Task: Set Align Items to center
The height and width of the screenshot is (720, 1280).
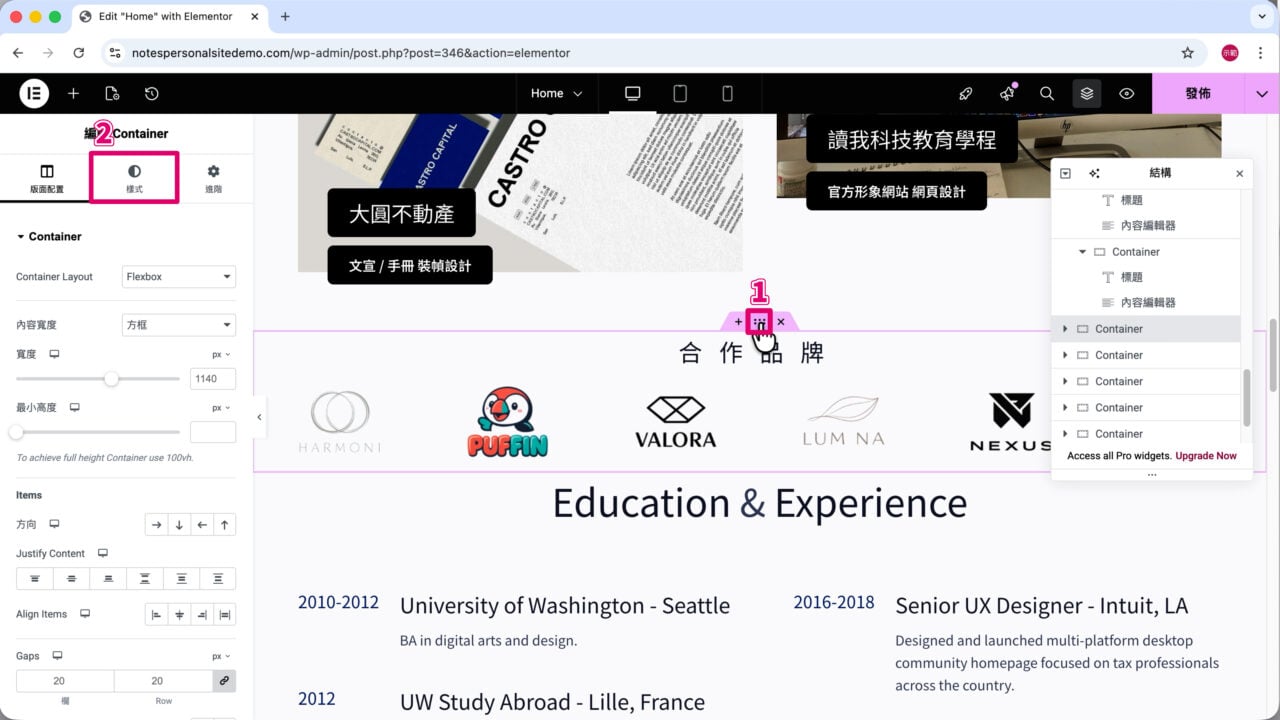Action: pos(179,615)
